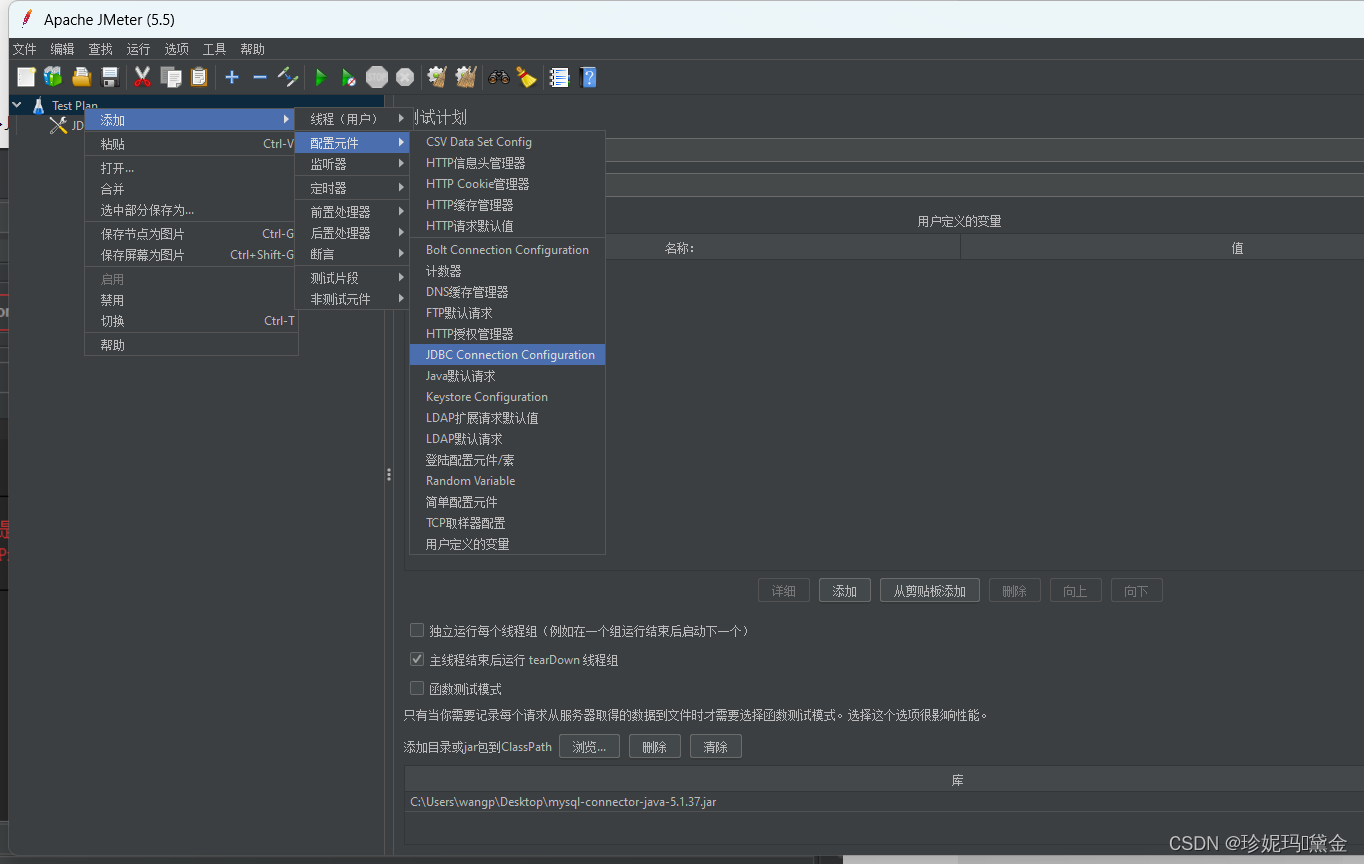Click the 名称 column header
1364x864 pixels.
pyautogui.click(x=680, y=248)
